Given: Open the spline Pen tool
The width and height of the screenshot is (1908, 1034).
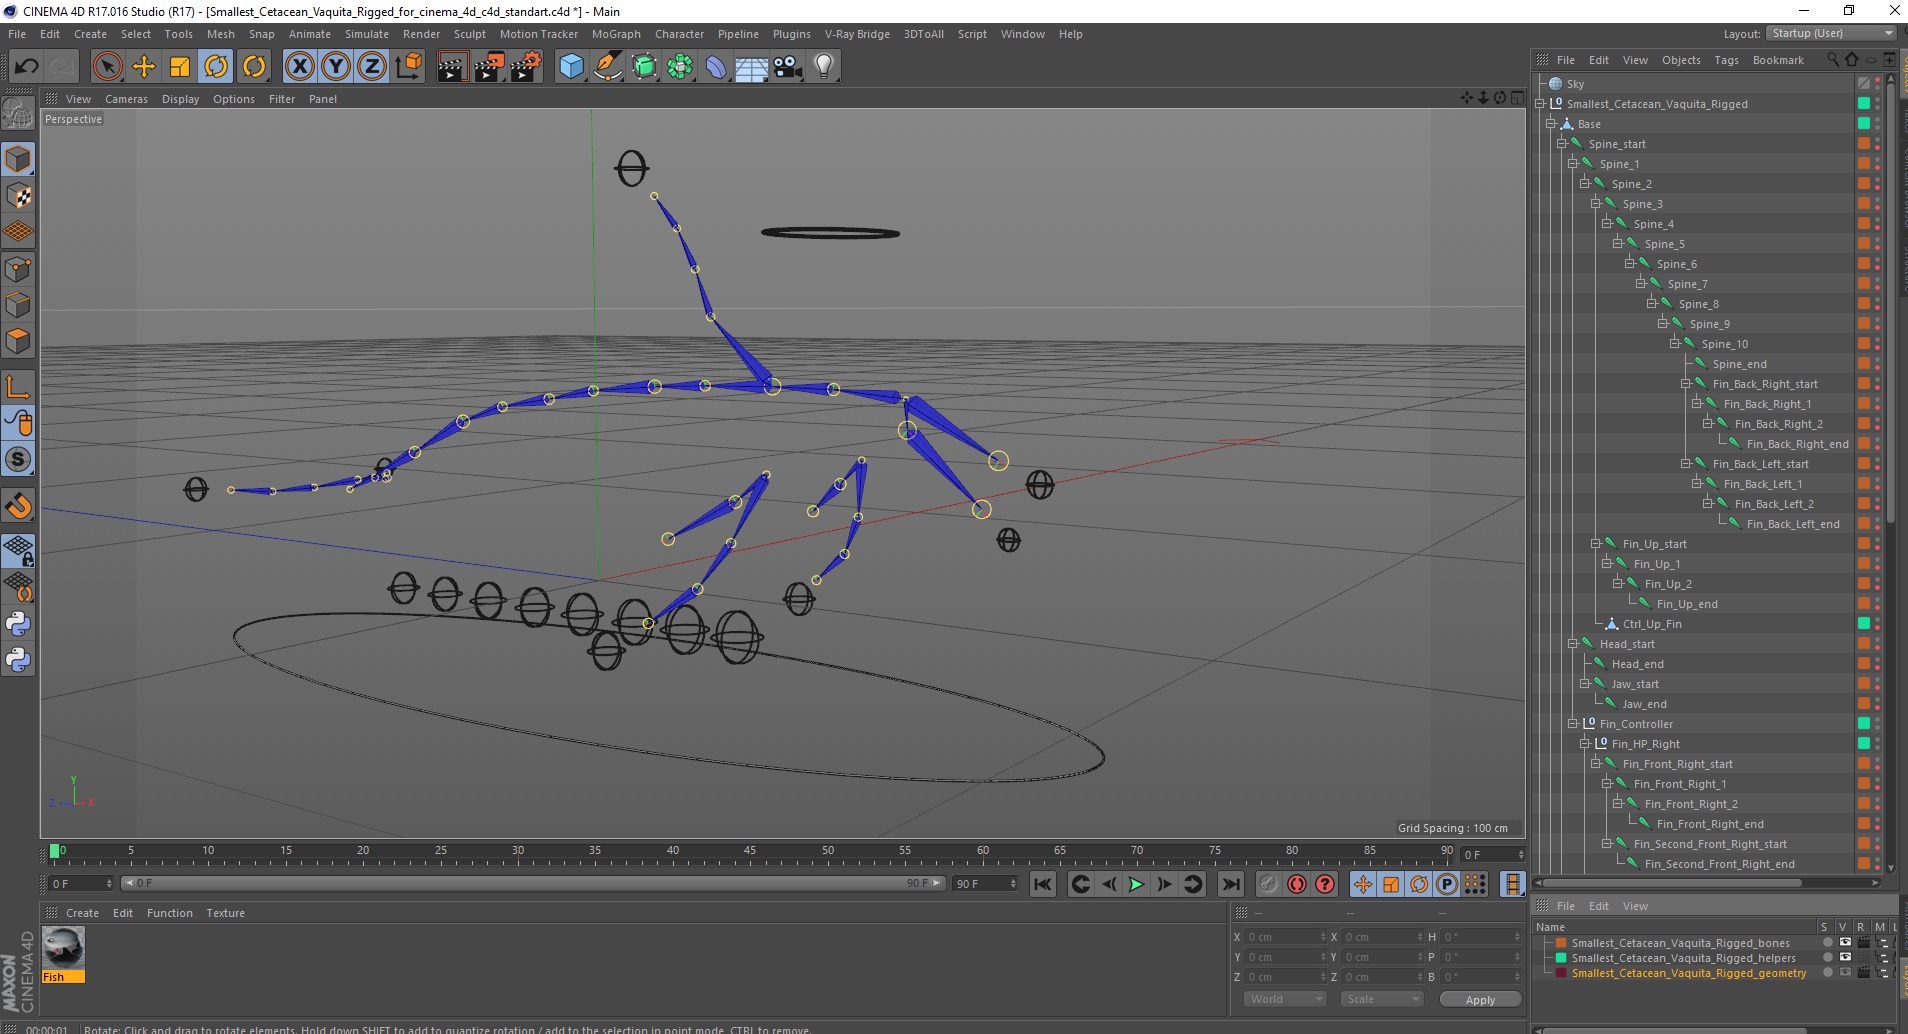Looking at the screenshot, I should (x=608, y=66).
